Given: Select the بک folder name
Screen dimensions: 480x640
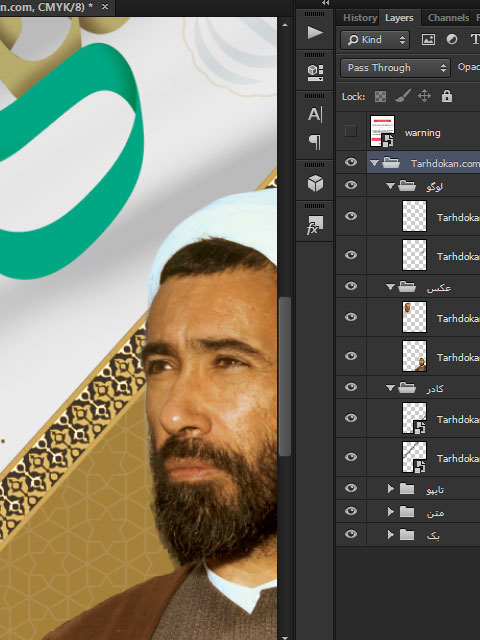Looking at the screenshot, I should tap(433, 535).
